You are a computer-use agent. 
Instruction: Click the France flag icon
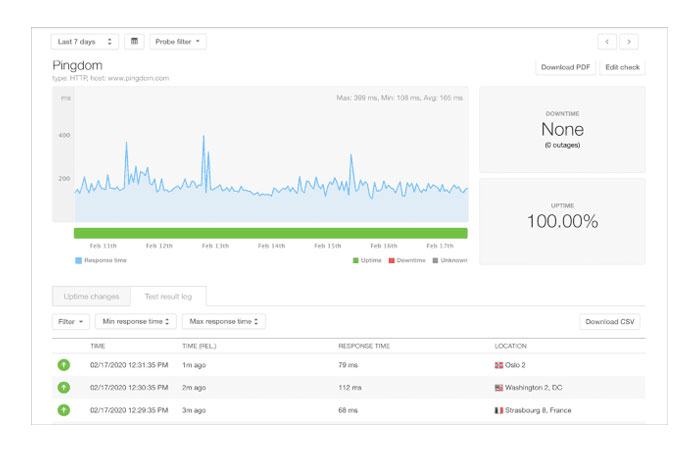point(500,410)
